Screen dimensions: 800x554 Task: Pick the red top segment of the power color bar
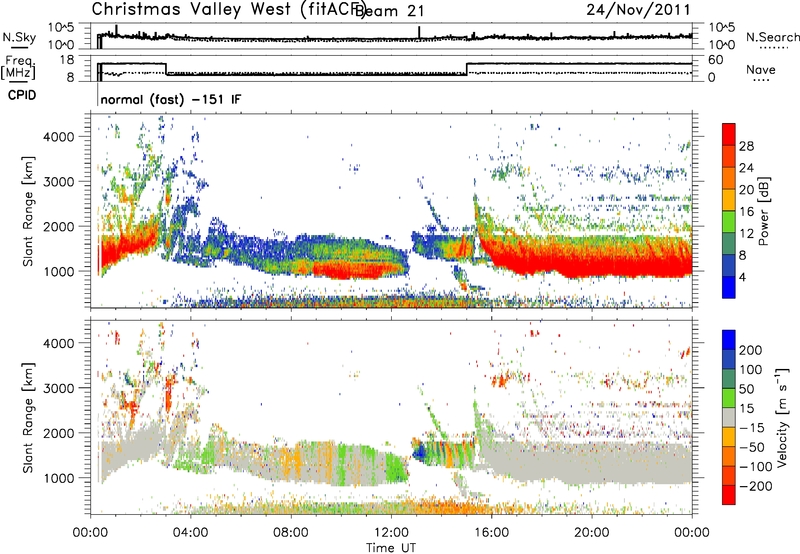coord(729,135)
